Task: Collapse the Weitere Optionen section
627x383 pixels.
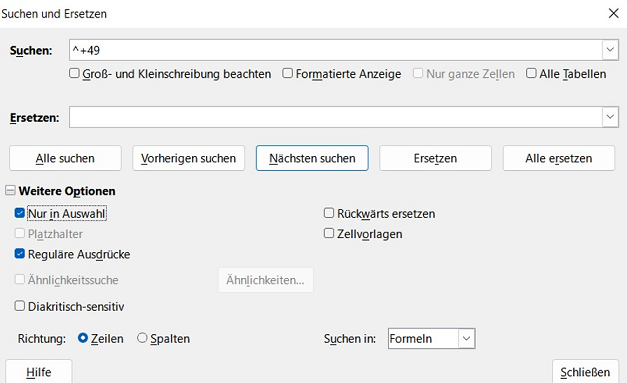Action: pyautogui.click(x=10, y=191)
